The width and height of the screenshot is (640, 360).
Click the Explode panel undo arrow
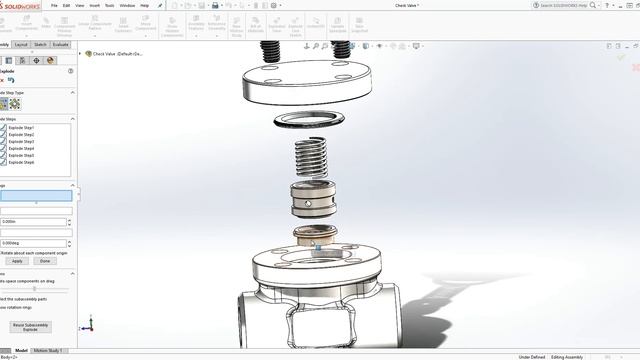pos(11,80)
